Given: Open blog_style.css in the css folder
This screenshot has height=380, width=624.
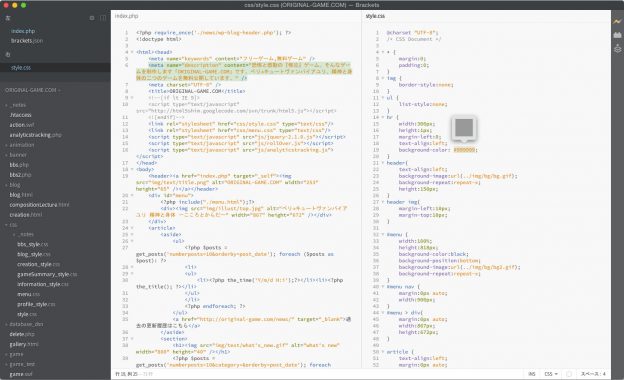Looking at the screenshot, I should (34, 254).
